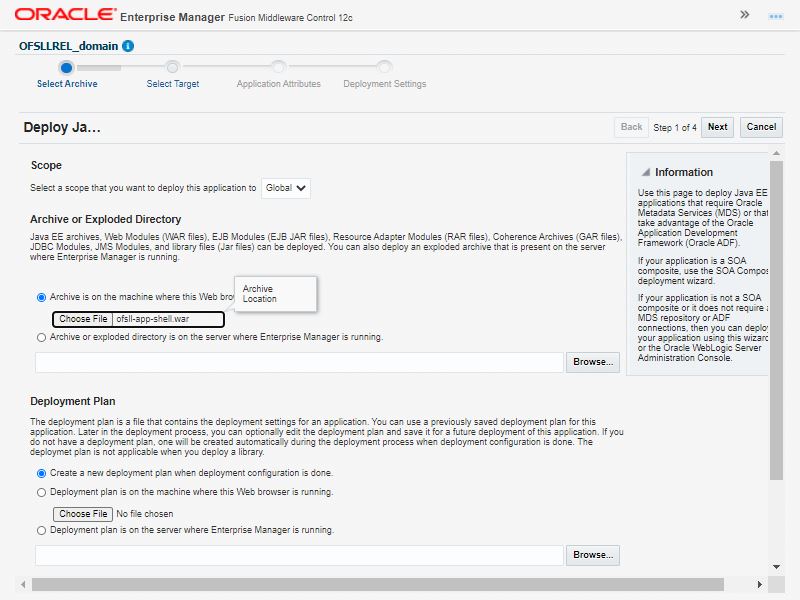Open the Global scope dropdown
The width and height of the screenshot is (800, 600).
click(x=286, y=188)
